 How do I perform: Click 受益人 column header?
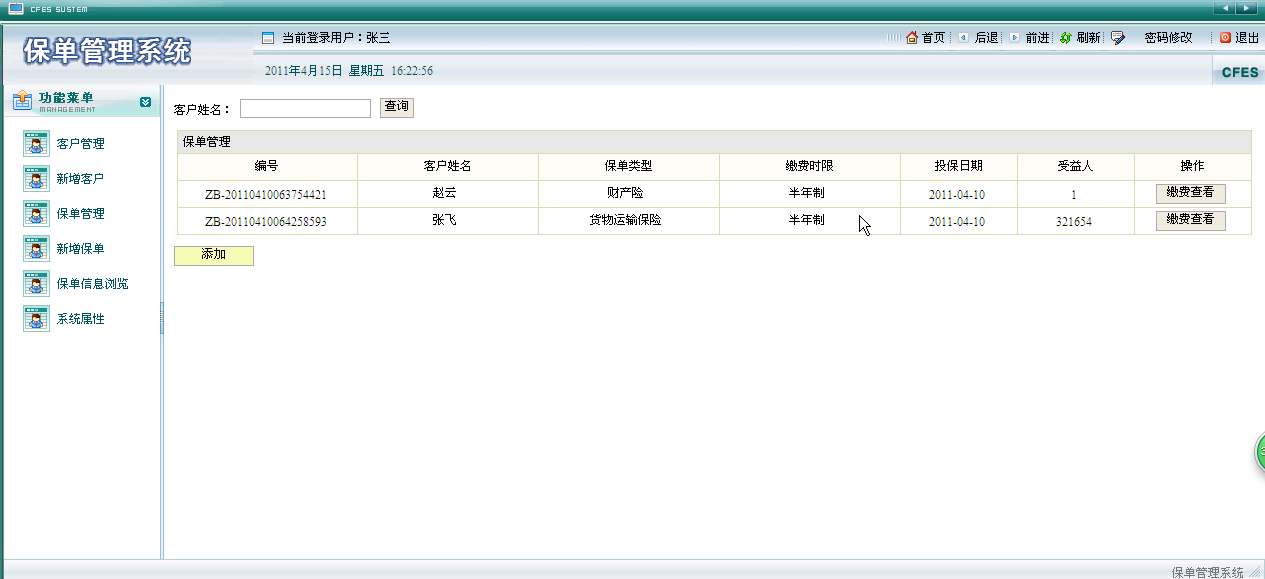pyautogui.click(x=1075, y=166)
